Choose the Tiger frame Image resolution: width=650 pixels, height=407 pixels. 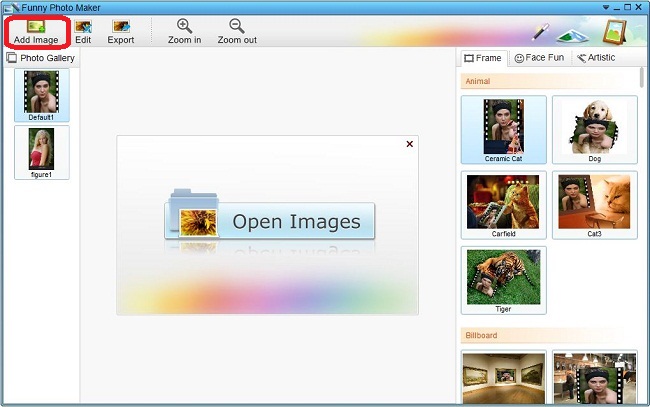click(x=503, y=280)
